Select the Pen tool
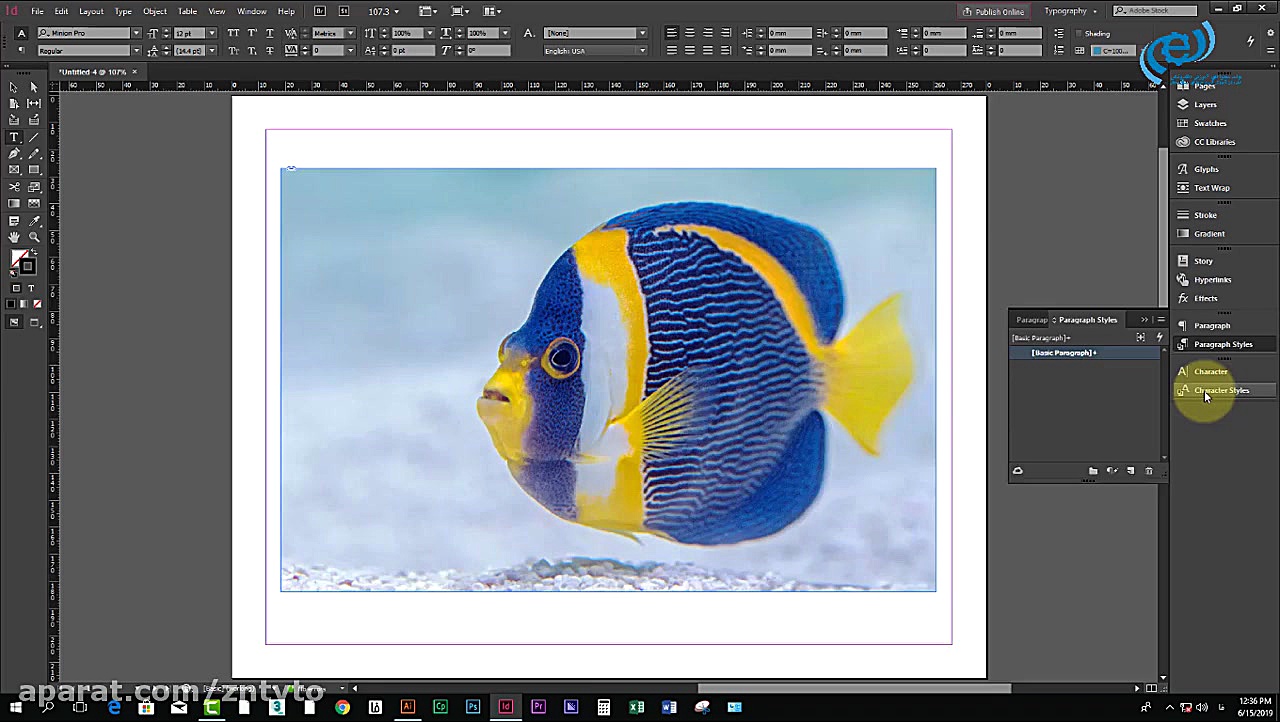The height and width of the screenshot is (722, 1280). pos(14,154)
